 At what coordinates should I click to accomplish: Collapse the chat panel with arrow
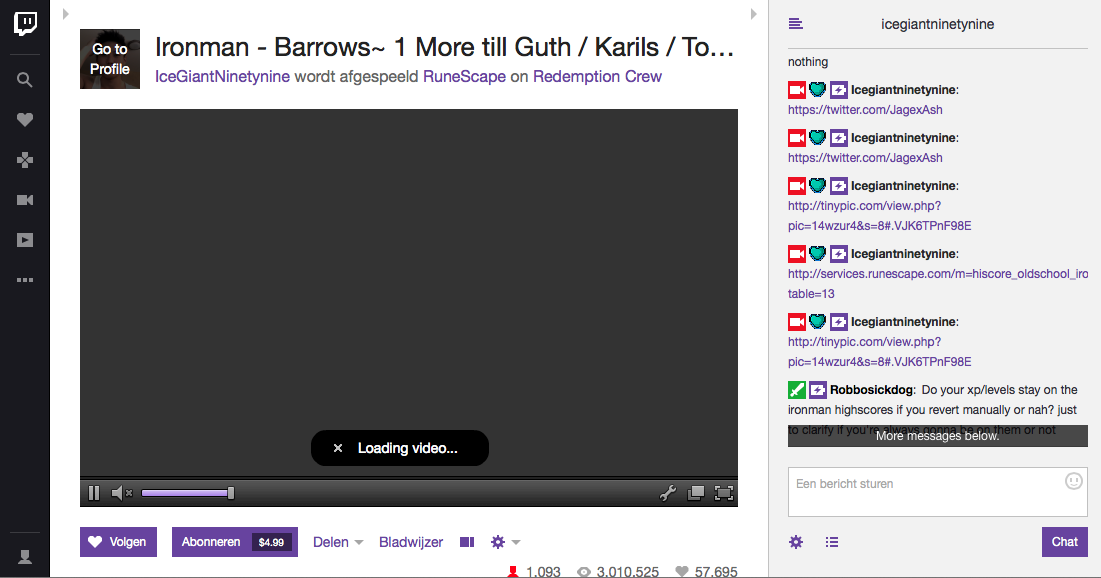coord(753,14)
